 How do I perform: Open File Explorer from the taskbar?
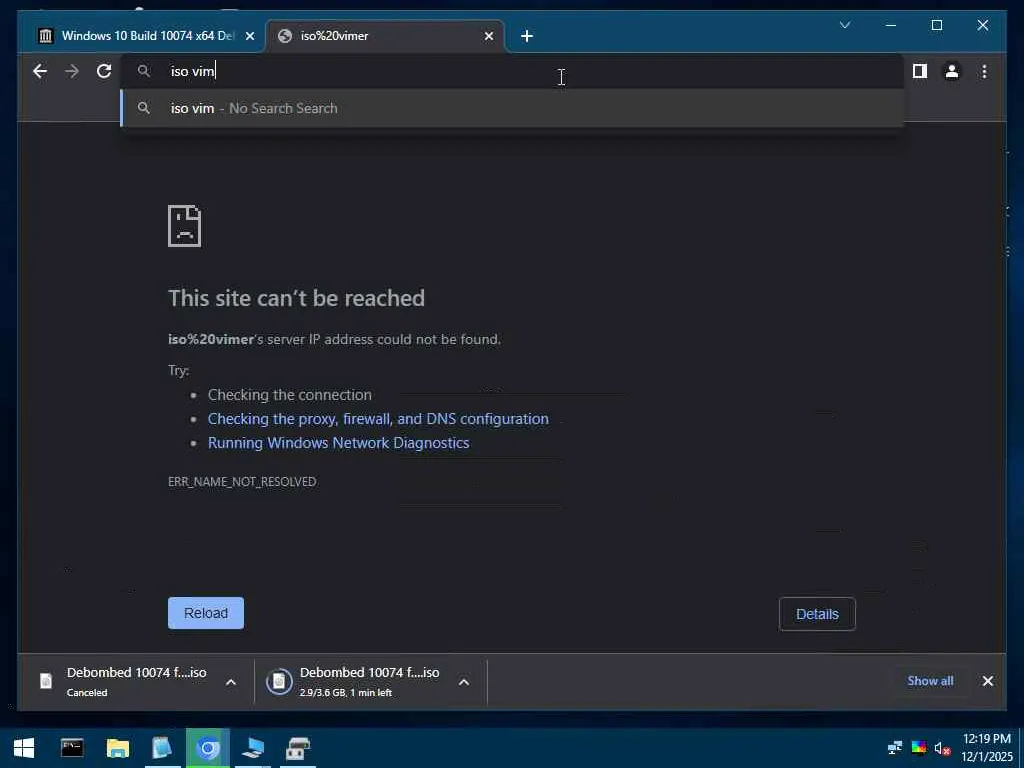[118, 748]
